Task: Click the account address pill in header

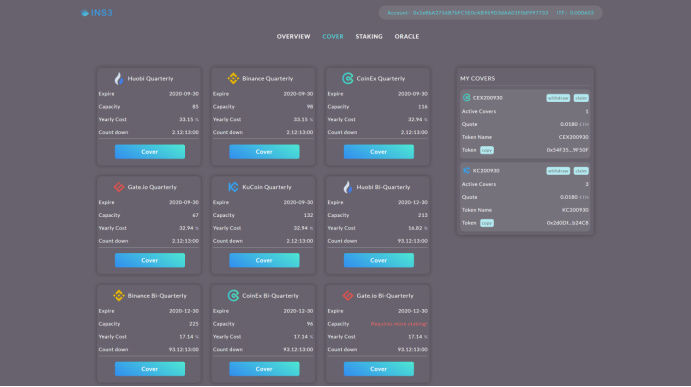Action: [x=490, y=13]
